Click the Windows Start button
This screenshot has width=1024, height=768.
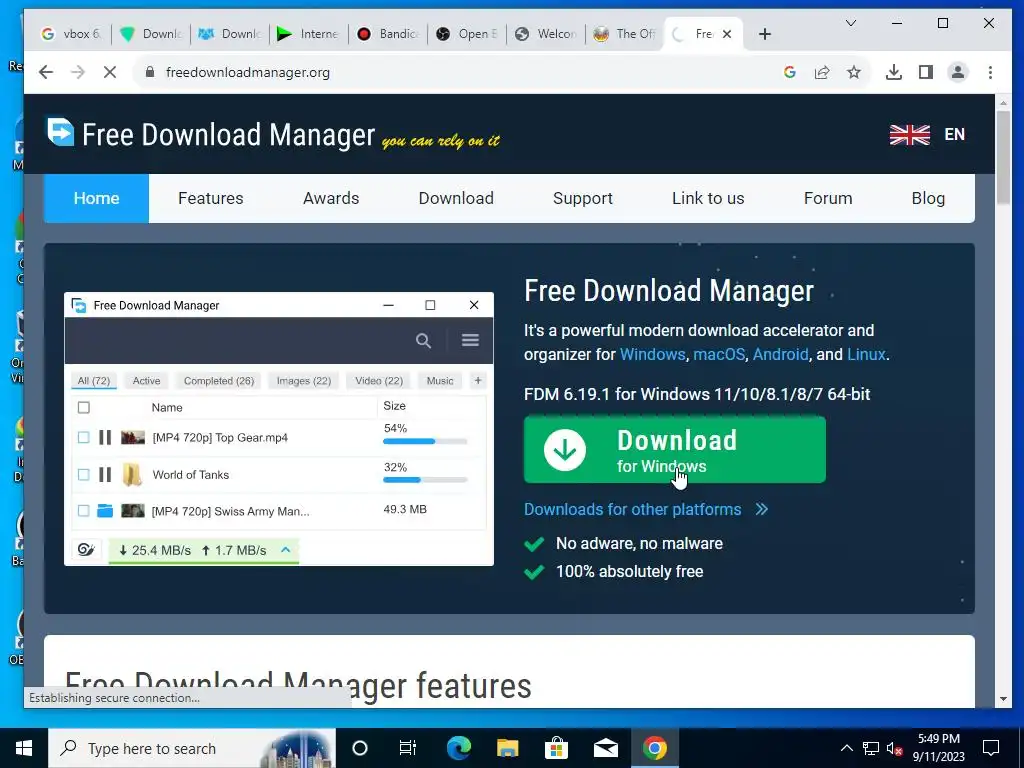pos(24,748)
